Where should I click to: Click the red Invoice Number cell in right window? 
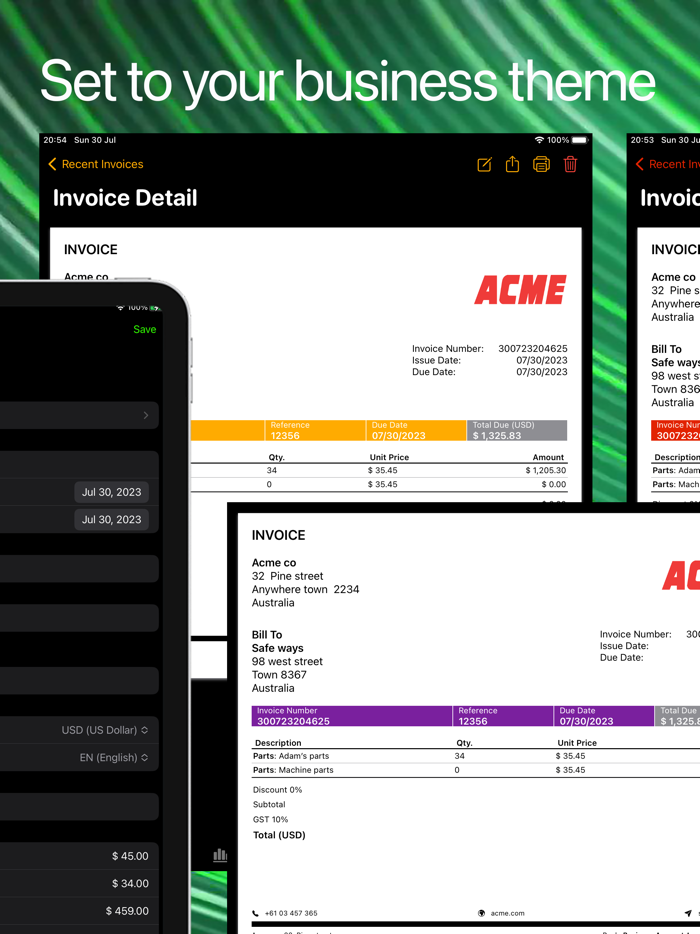[676, 431]
